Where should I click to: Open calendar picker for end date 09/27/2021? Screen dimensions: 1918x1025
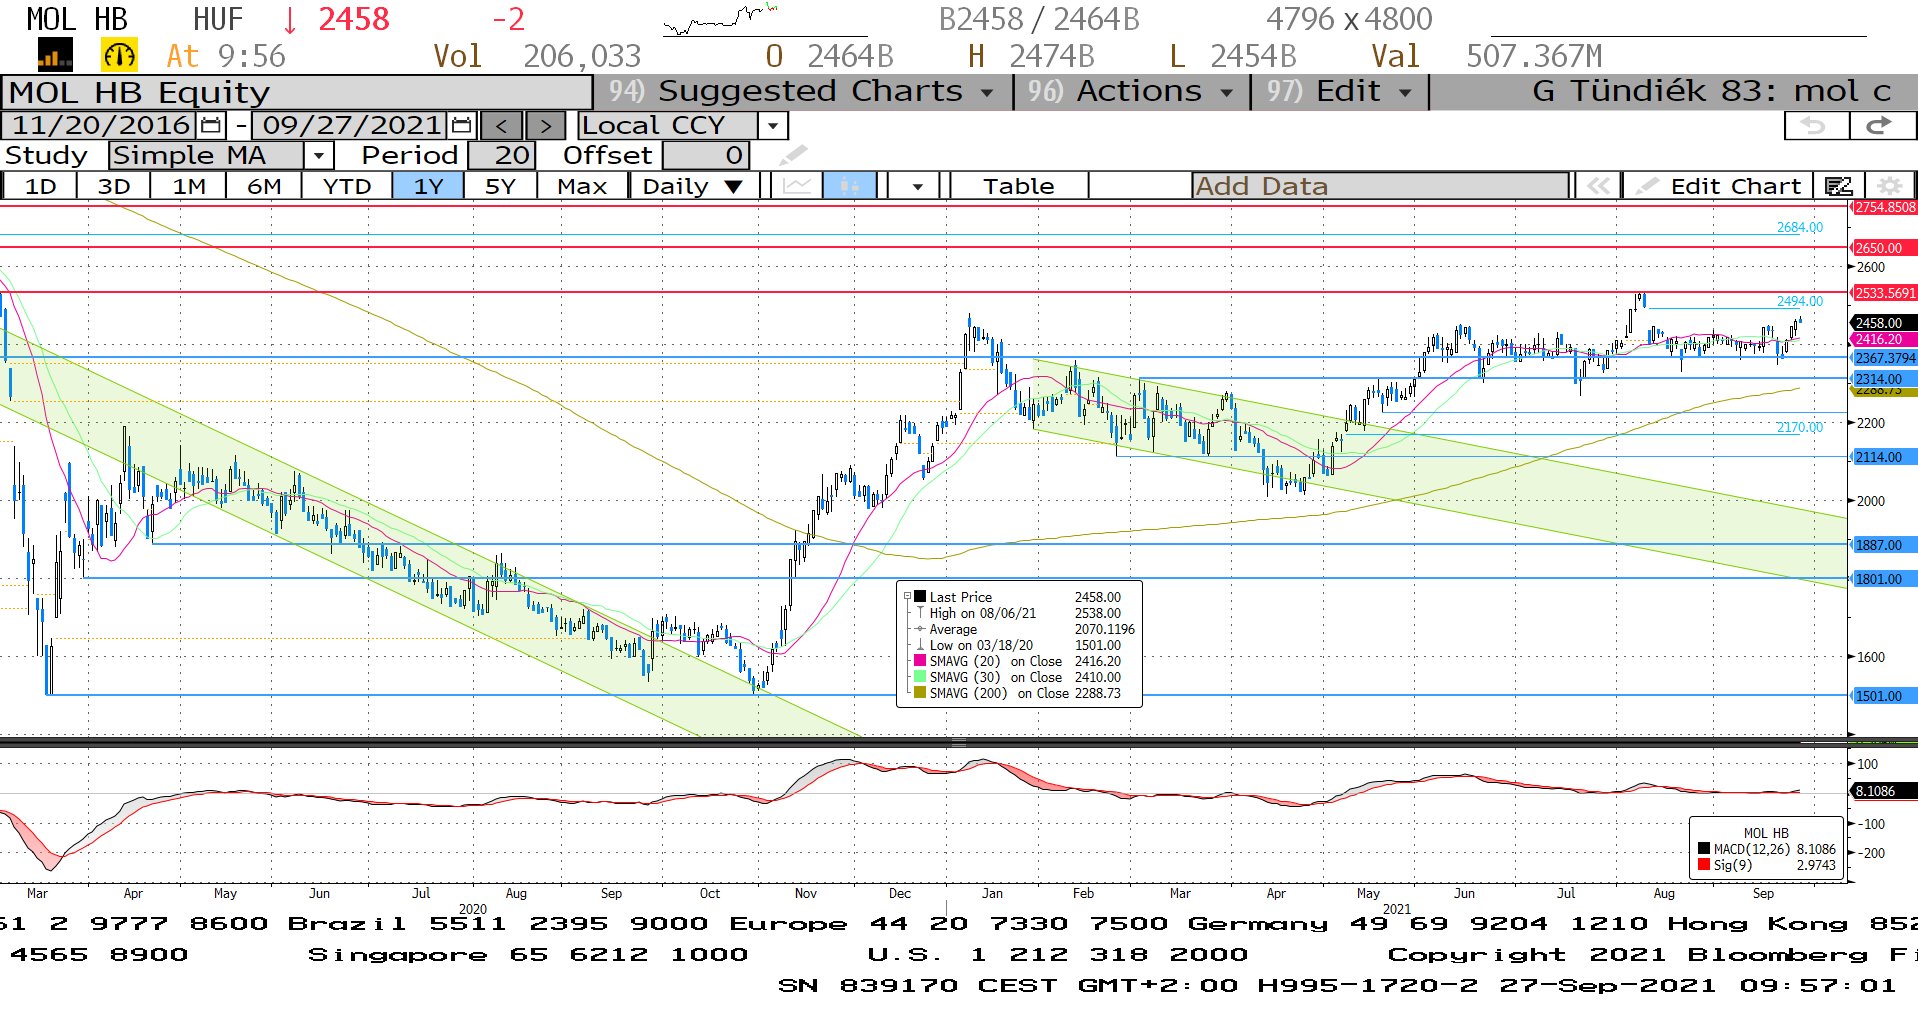(461, 125)
